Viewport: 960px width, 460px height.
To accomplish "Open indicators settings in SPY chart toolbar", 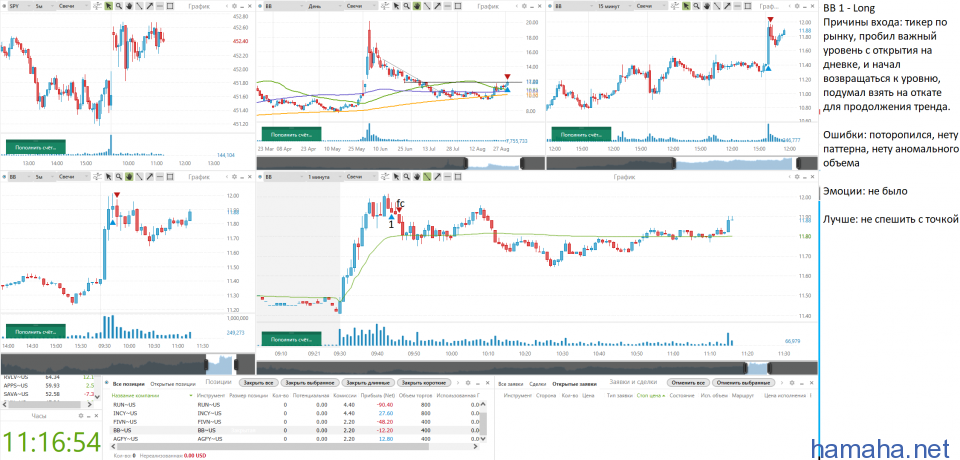I will [x=97, y=6].
